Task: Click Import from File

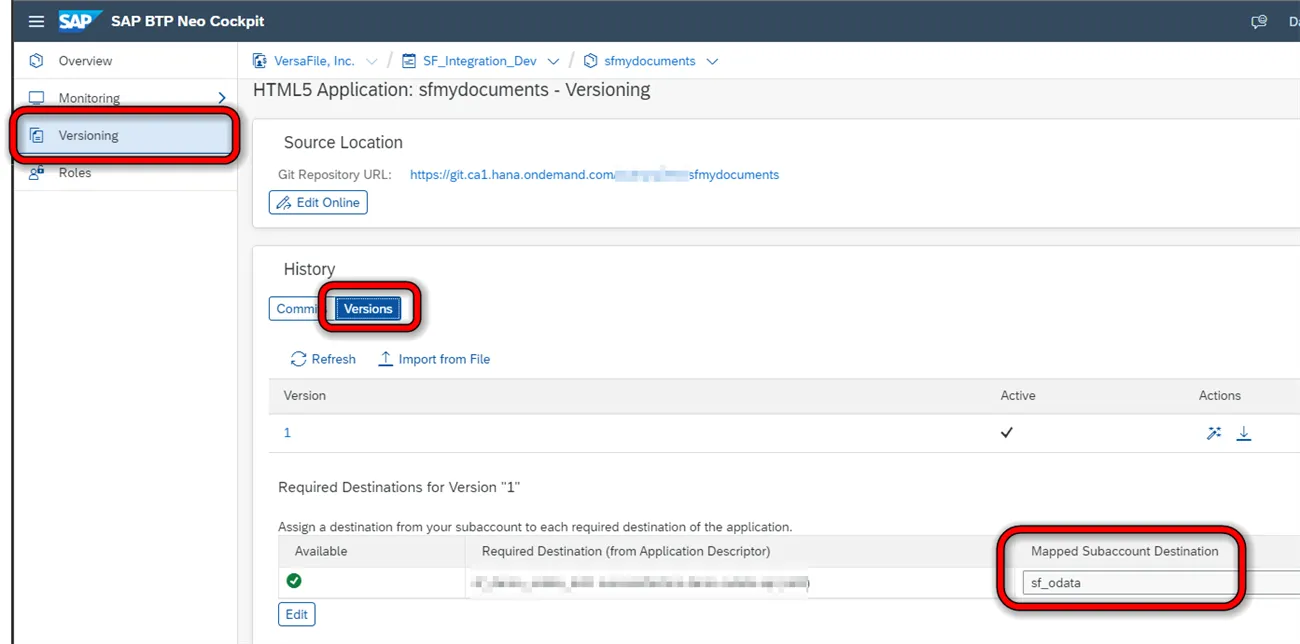Action: pos(434,359)
